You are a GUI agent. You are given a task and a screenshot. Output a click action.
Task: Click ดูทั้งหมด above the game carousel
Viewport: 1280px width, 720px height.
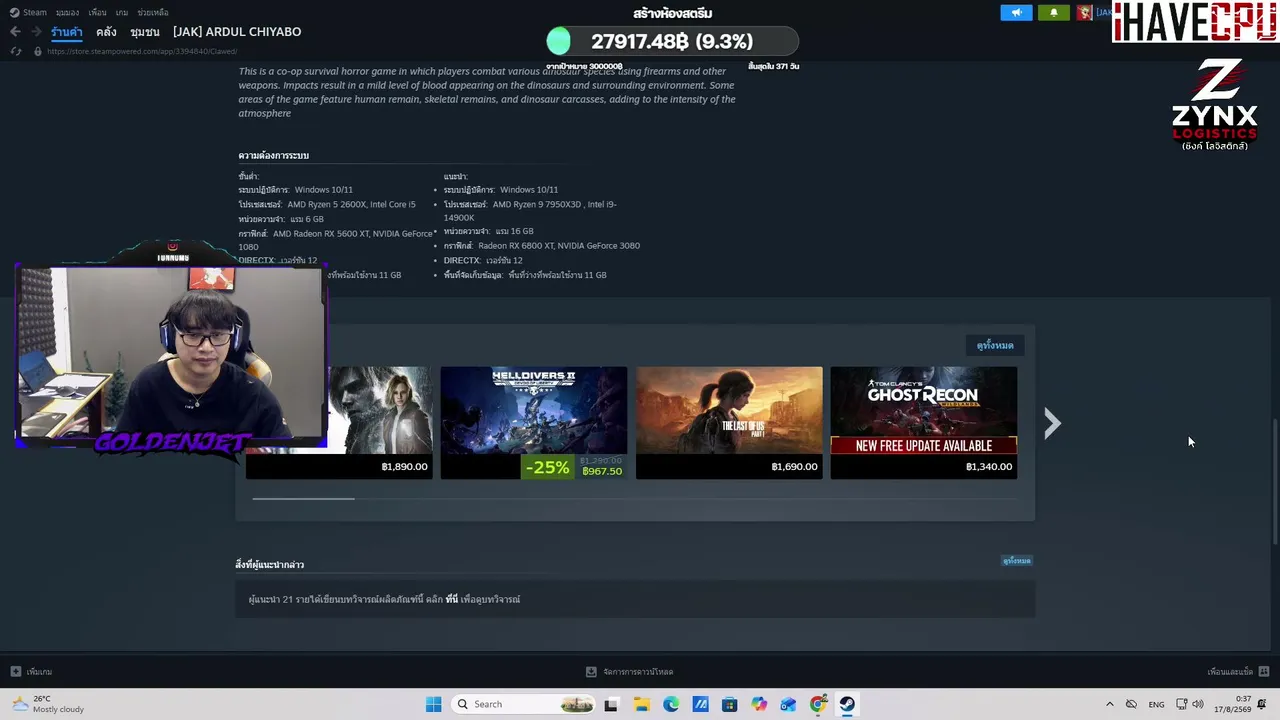pyautogui.click(x=995, y=345)
